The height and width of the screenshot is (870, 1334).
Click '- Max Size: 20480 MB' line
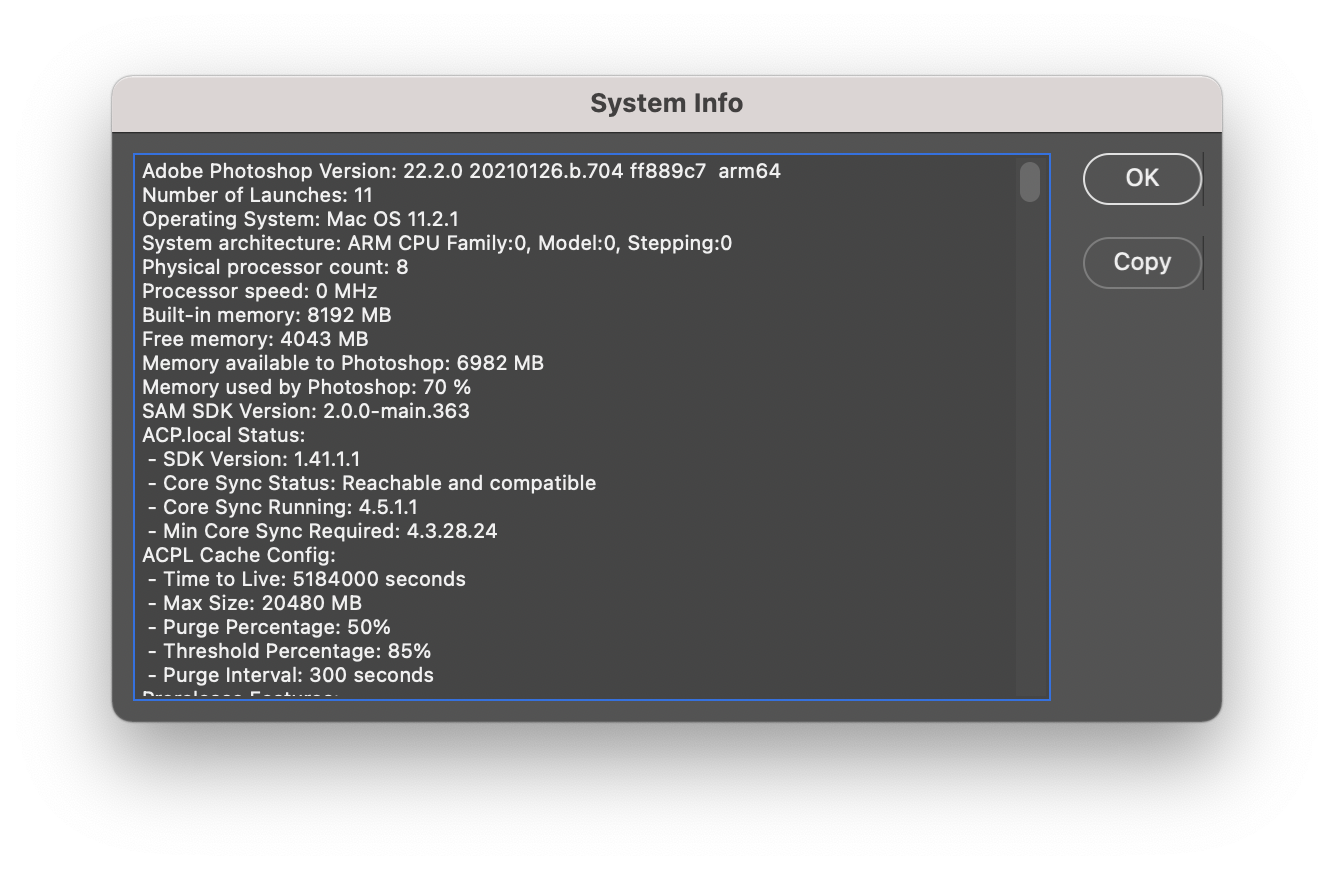pyautogui.click(x=254, y=603)
